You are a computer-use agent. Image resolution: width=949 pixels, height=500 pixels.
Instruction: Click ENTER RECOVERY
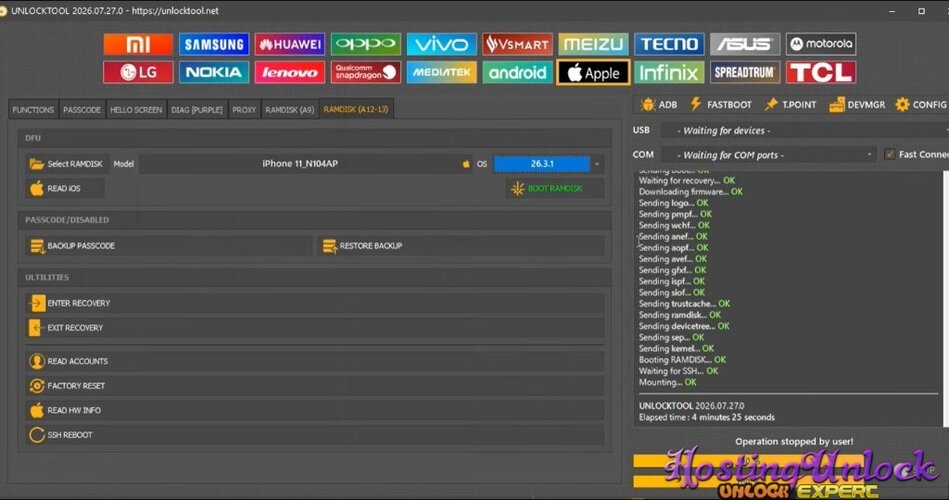(315, 303)
